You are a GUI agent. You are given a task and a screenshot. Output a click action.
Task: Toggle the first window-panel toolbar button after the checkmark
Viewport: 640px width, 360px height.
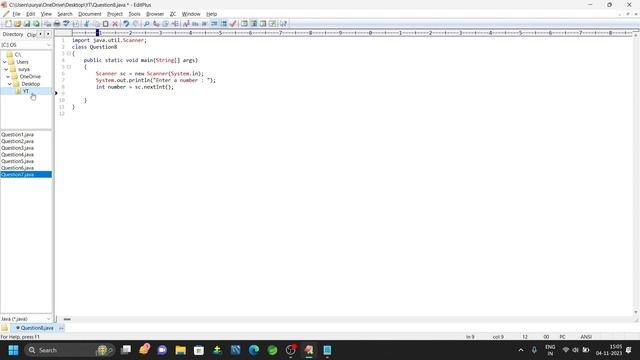click(244, 24)
